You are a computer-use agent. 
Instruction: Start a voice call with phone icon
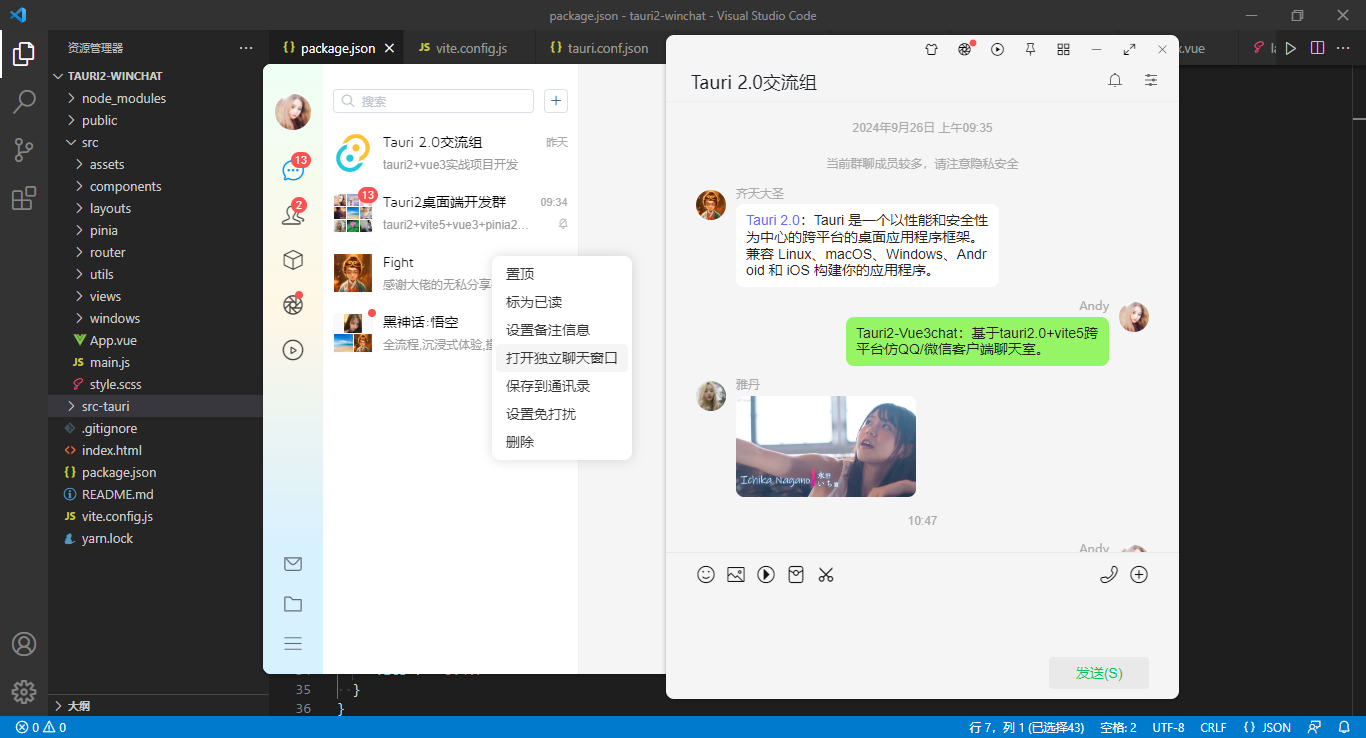[1108, 575]
